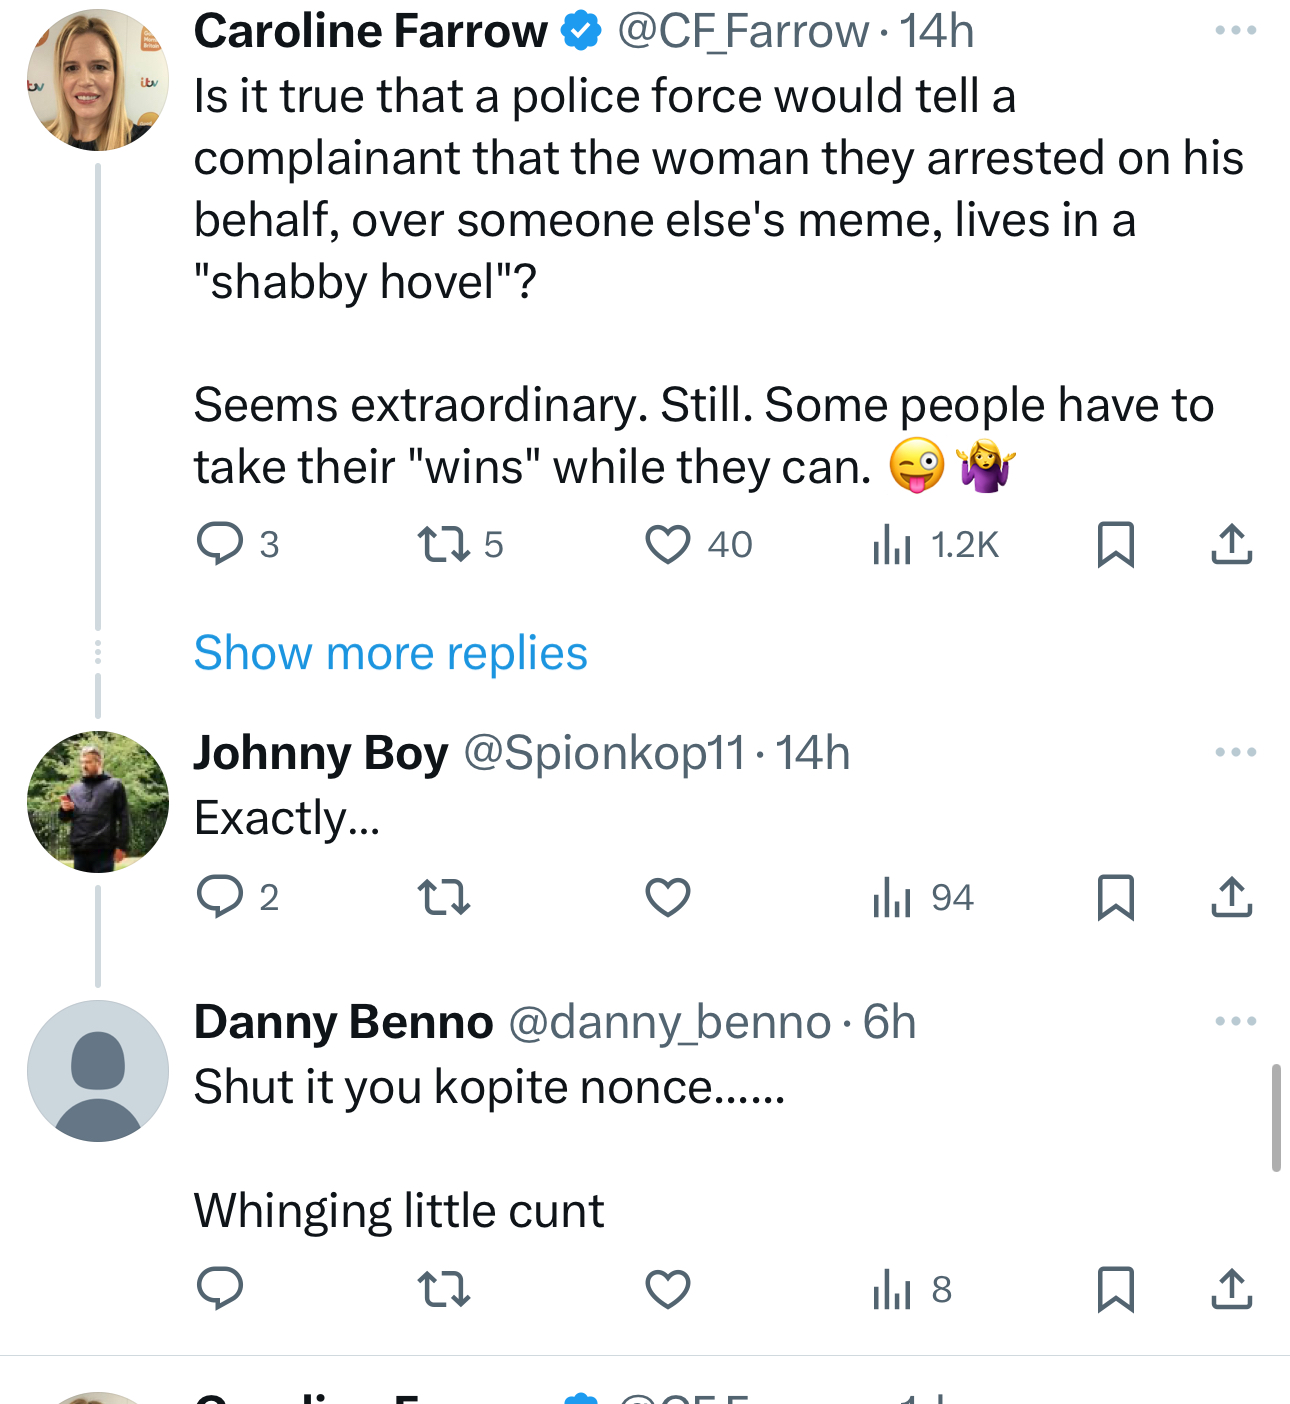The height and width of the screenshot is (1404, 1290).
Task: Open more options on Danny Benno's tweet
Action: 1235,1021
